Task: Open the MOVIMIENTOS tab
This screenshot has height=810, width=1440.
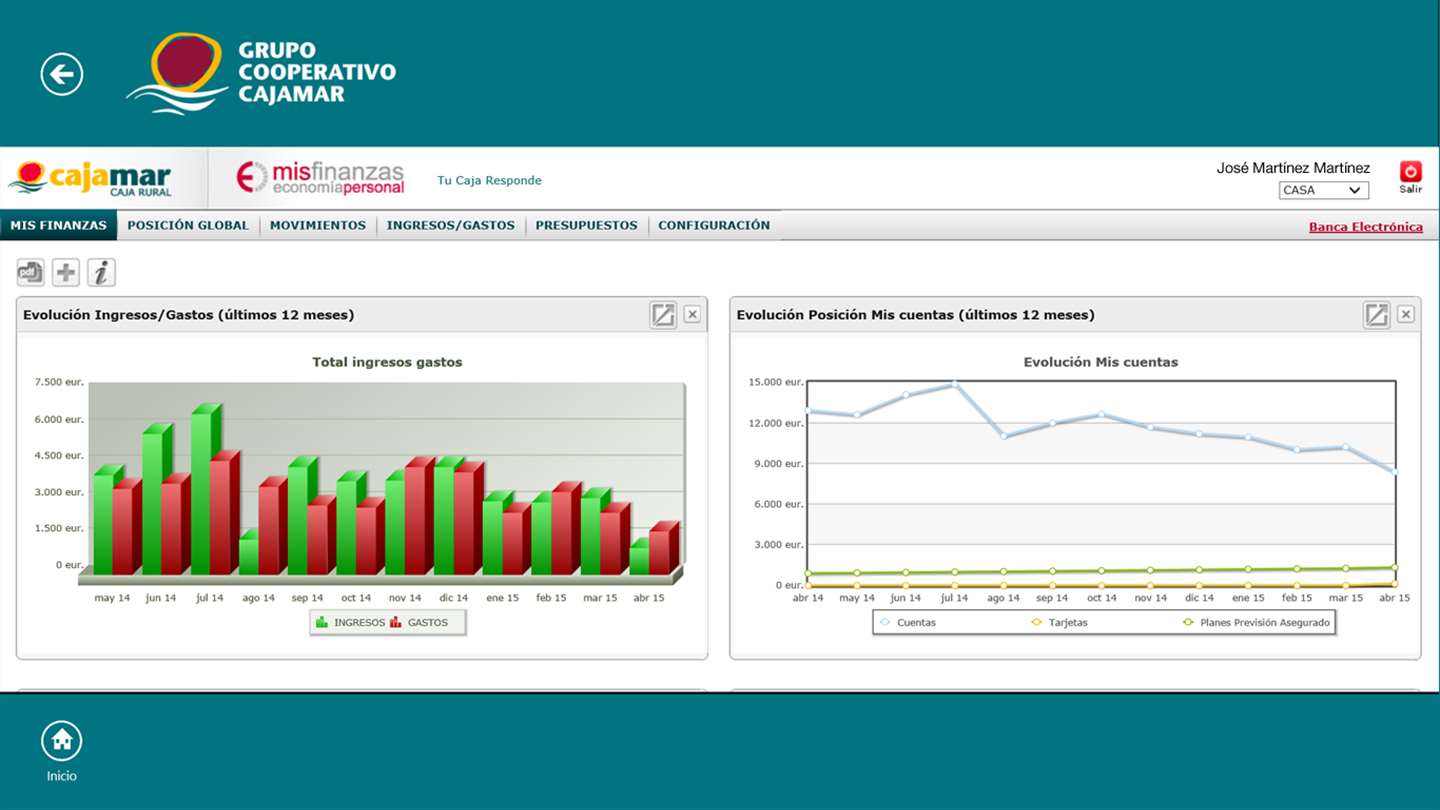Action: tap(318, 226)
